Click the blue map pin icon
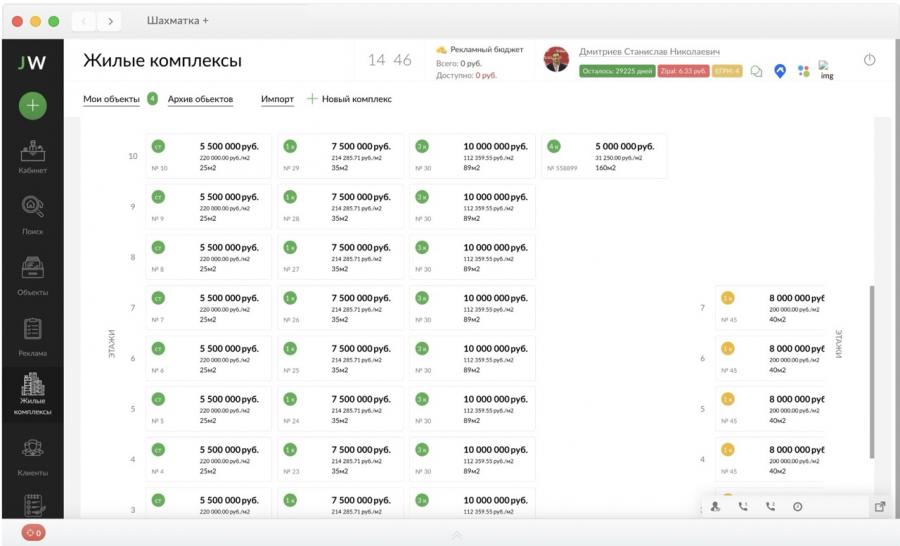This screenshot has width=900, height=546. tap(779, 71)
